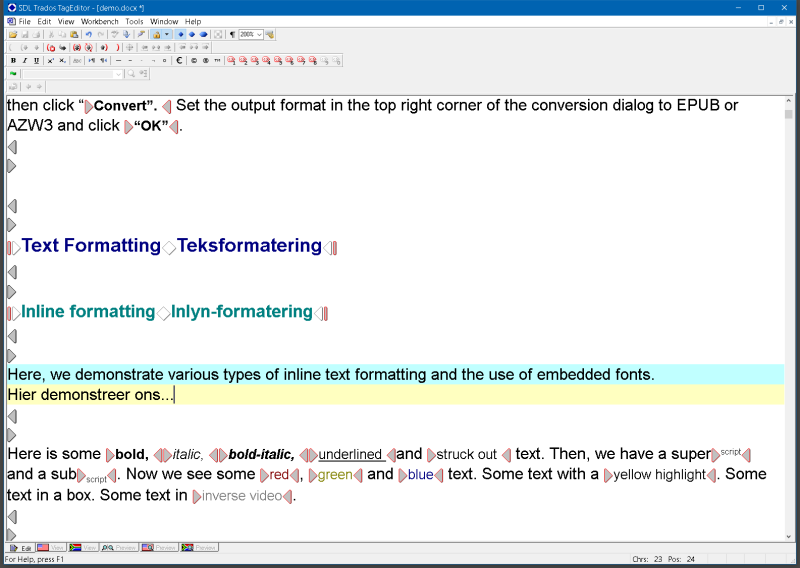Screen dimensions: 800x568
Task: Insert the registered trademark symbol
Action: pyautogui.click(x=206, y=61)
